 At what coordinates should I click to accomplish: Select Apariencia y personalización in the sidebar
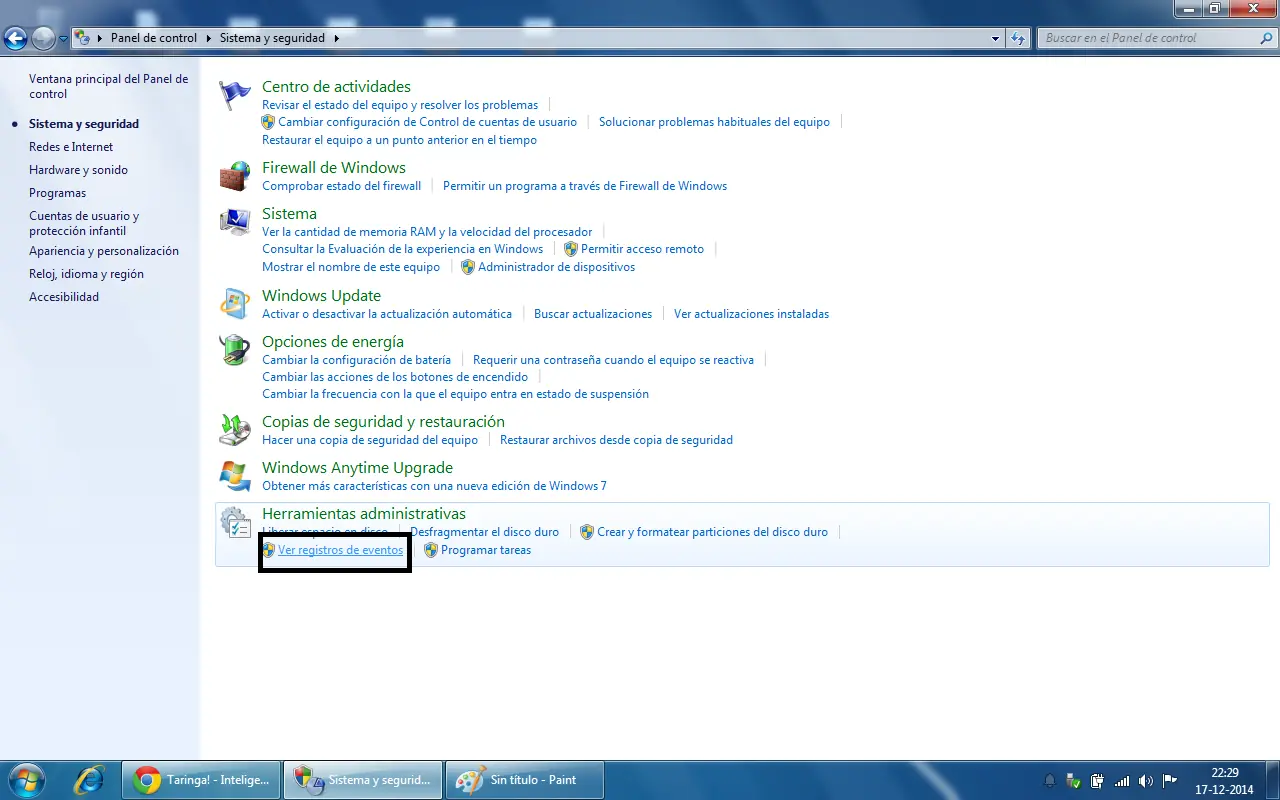tap(104, 251)
